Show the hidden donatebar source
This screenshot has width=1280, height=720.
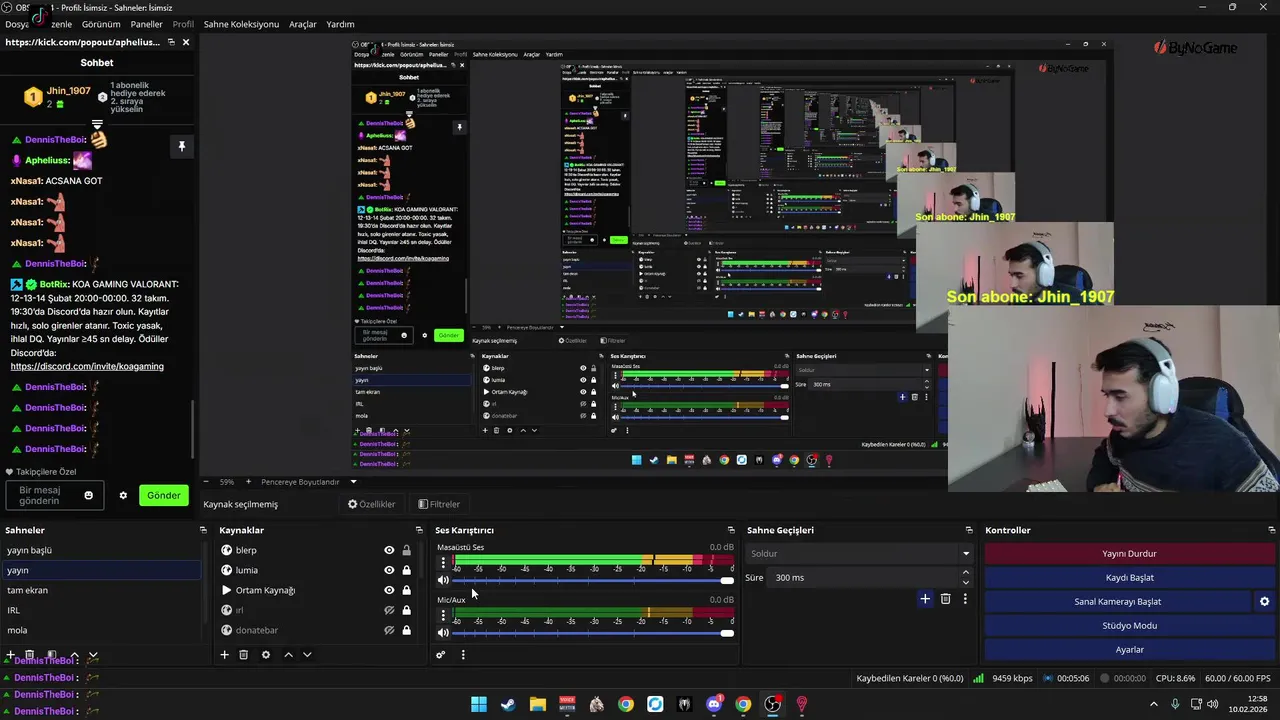pos(389,630)
